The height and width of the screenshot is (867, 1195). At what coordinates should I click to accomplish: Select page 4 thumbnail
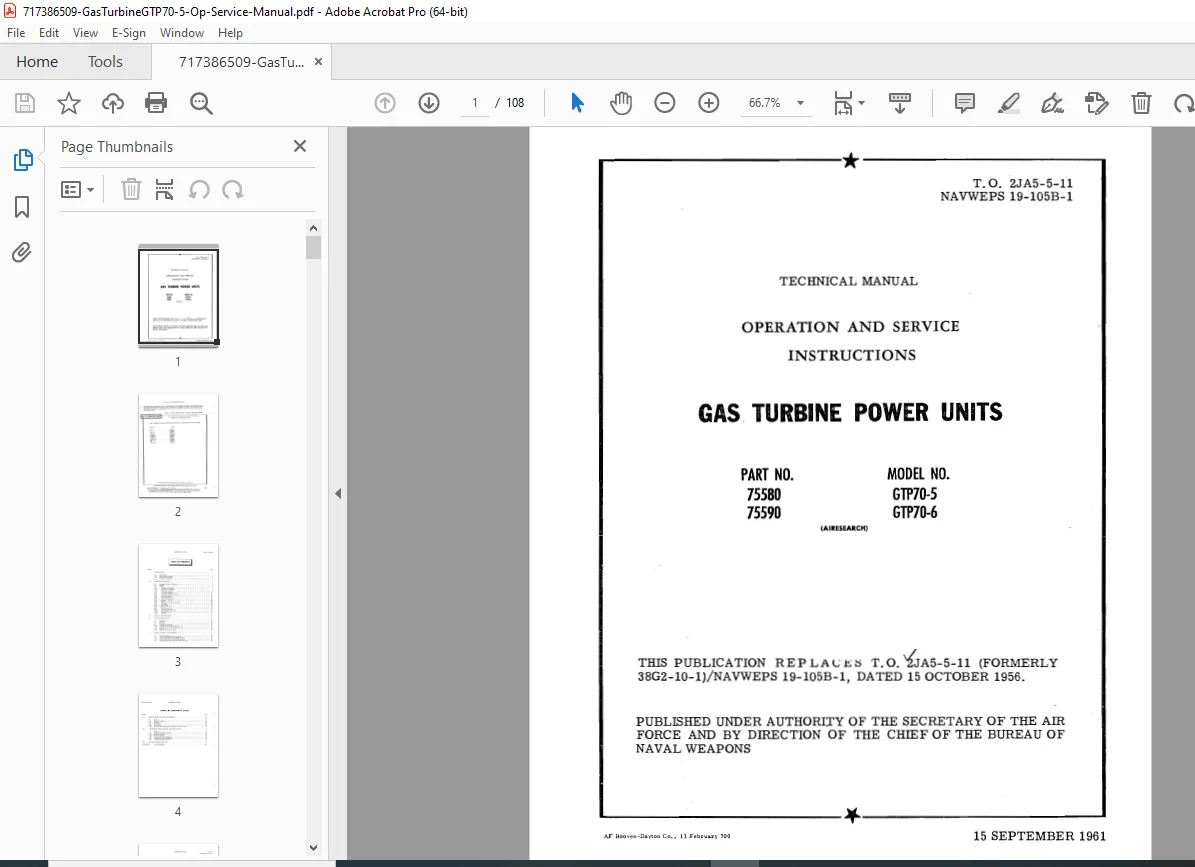click(x=178, y=746)
